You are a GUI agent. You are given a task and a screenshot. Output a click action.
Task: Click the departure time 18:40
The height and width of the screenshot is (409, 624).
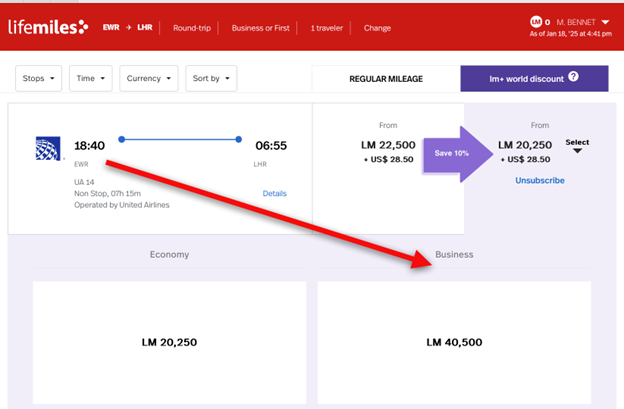(x=90, y=146)
